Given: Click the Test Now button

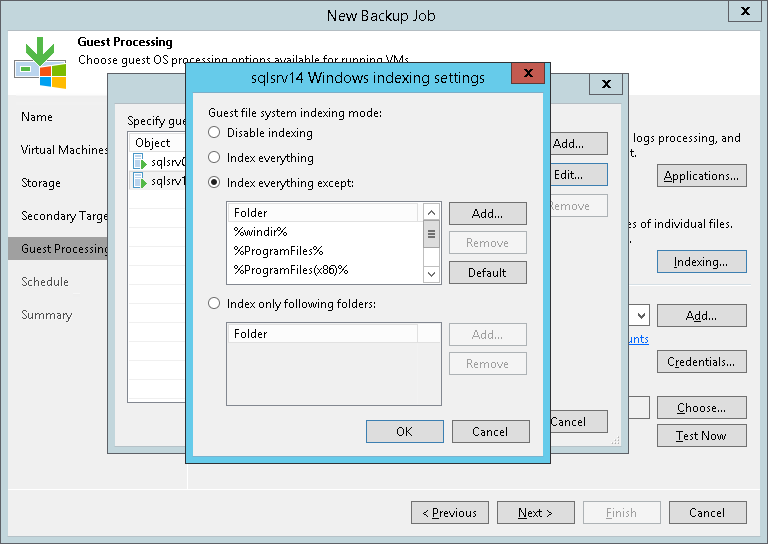Looking at the screenshot, I should pyautogui.click(x=702, y=435).
